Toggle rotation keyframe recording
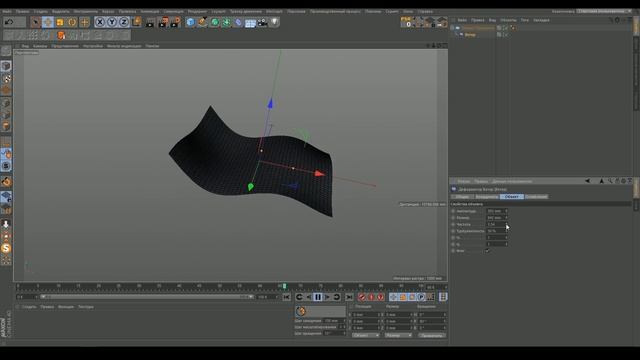640x360 pixels. tap(412, 297)
